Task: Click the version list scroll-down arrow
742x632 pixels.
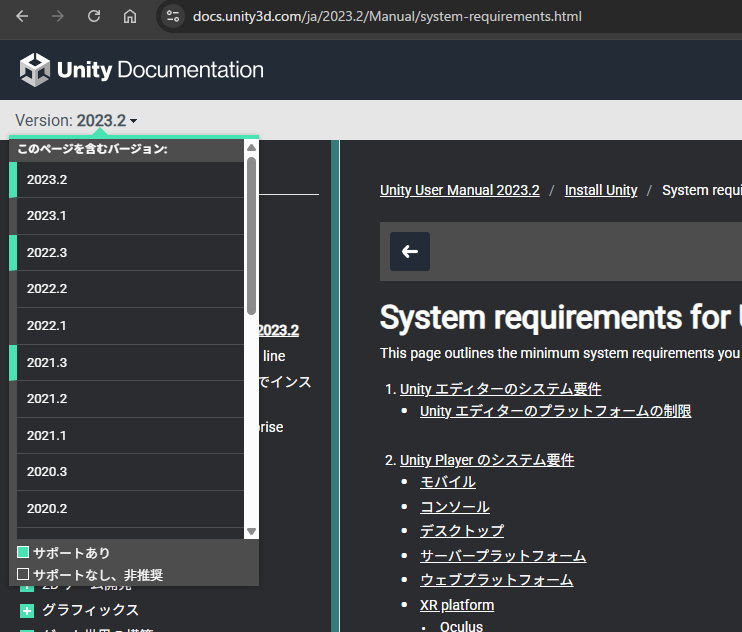Action: [252, 532]
